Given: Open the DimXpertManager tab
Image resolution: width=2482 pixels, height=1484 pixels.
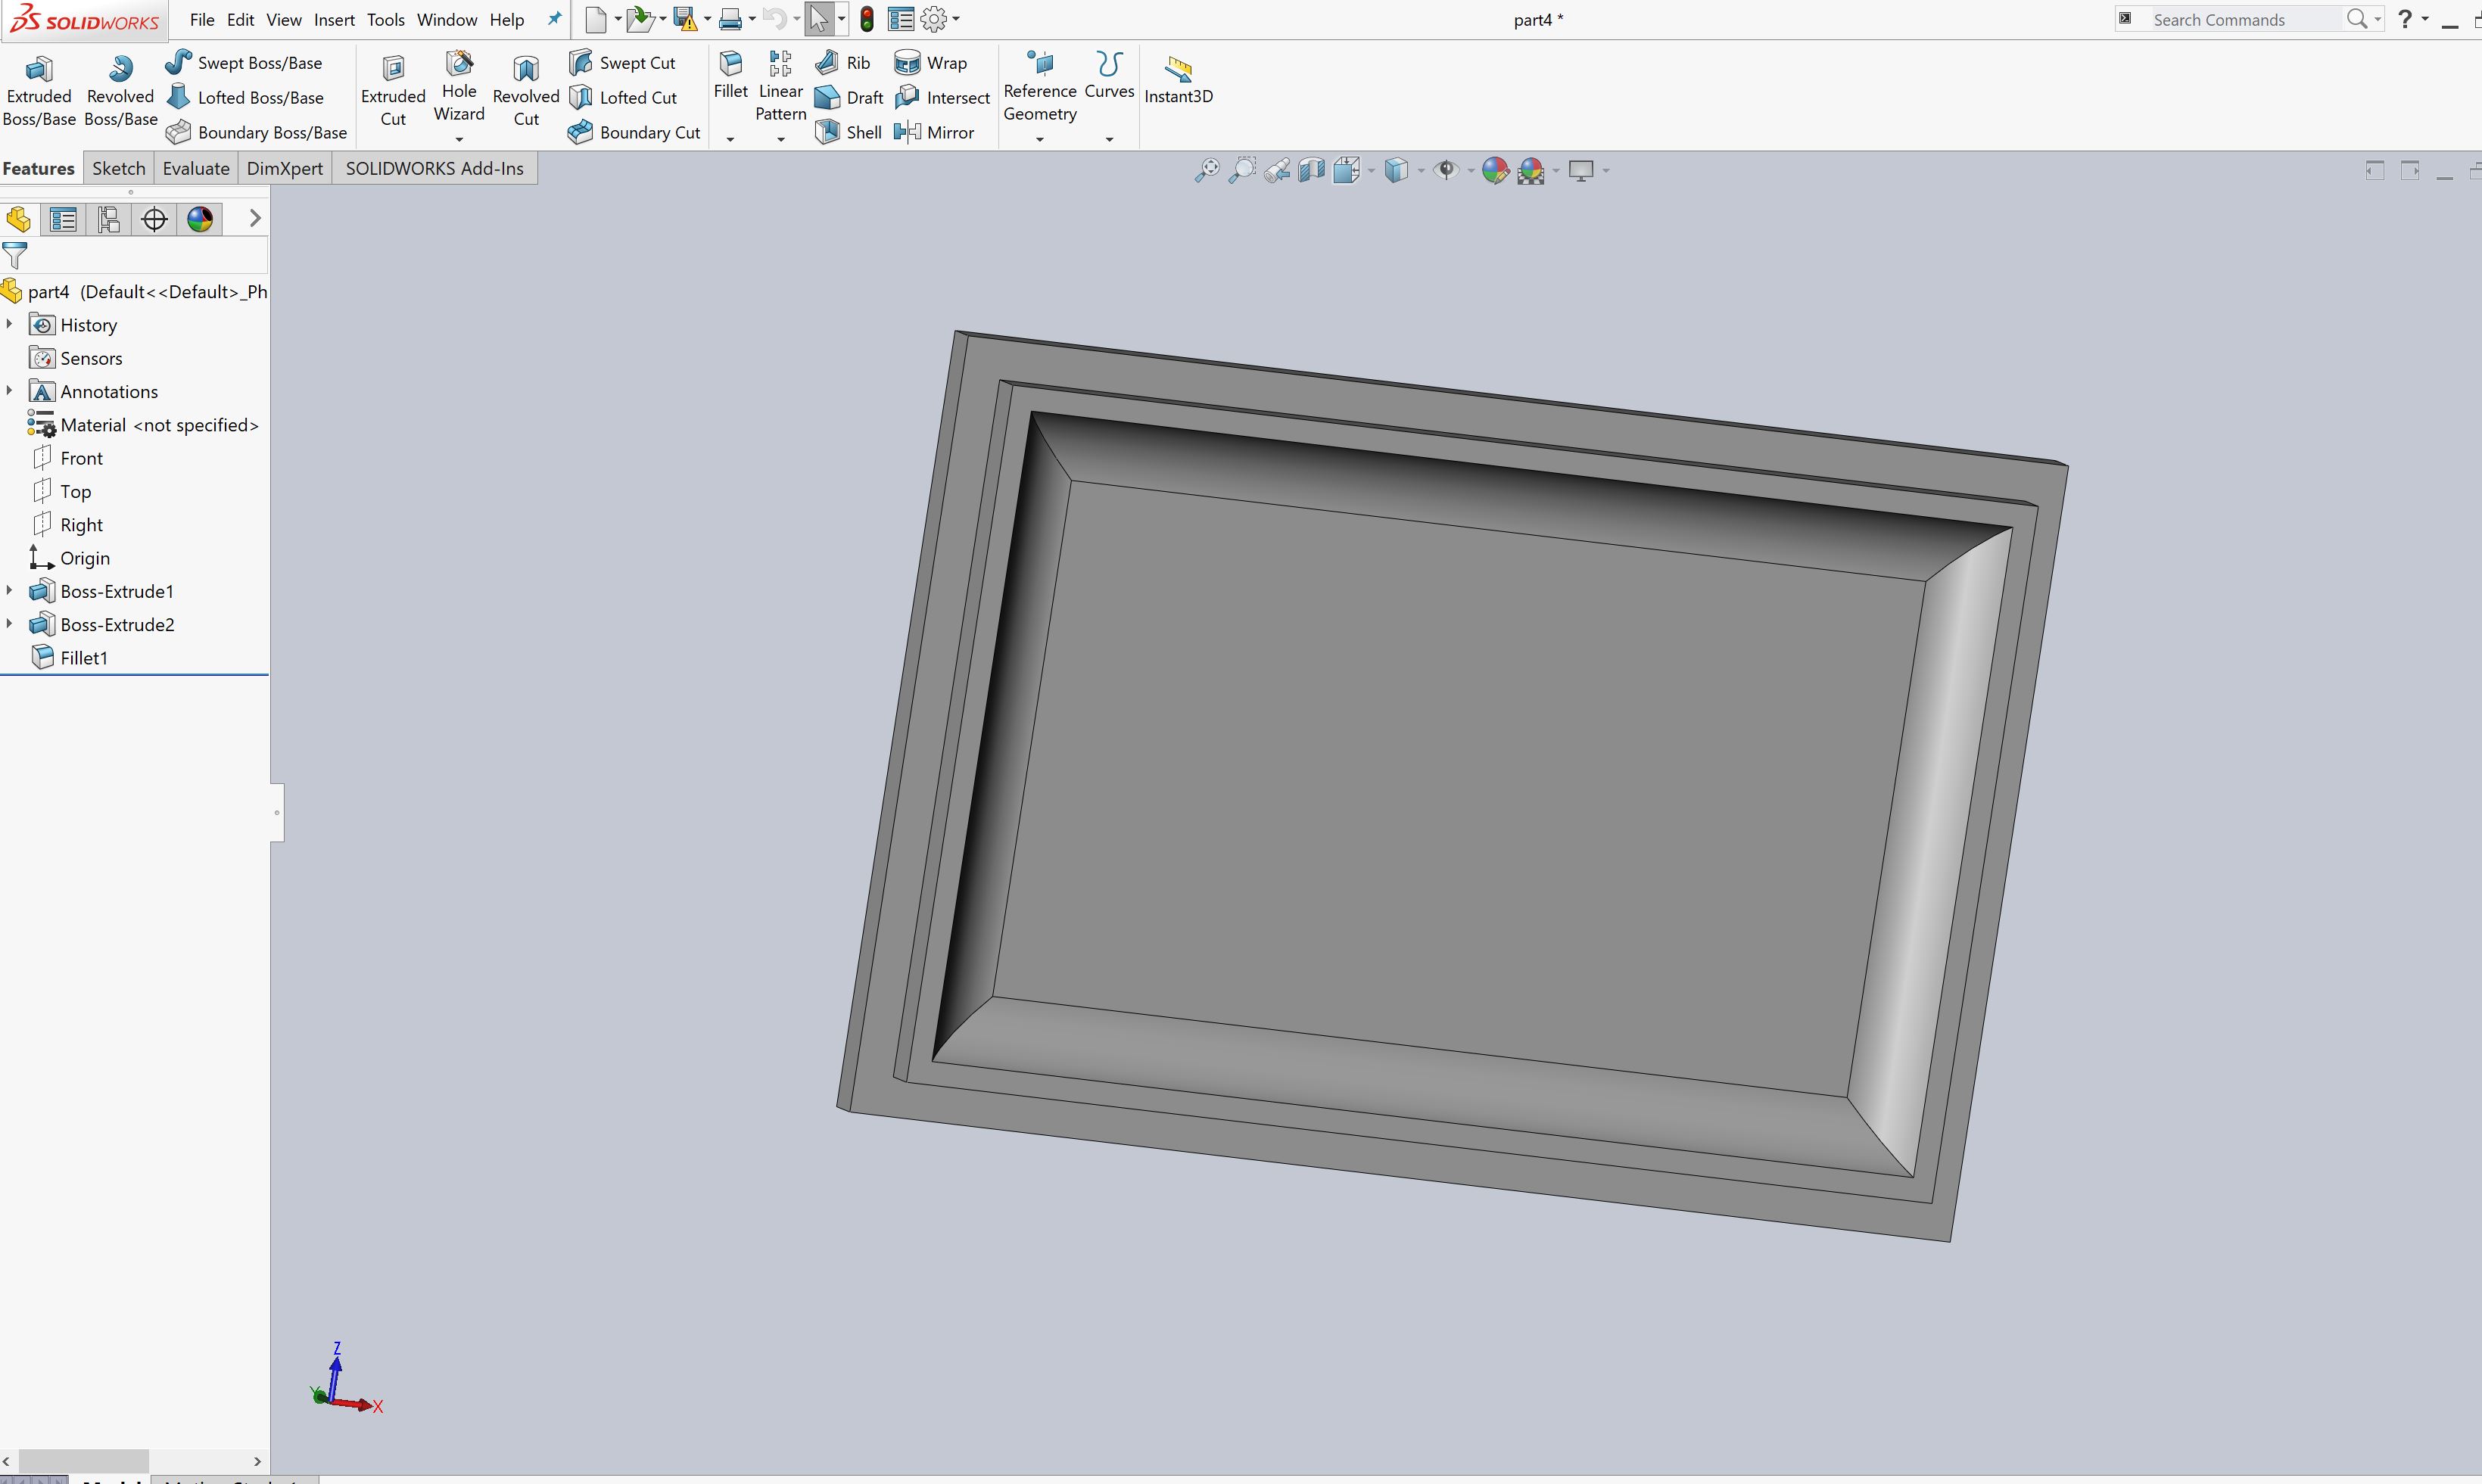Looking at the screenshot, I should [x=154, y=219].
